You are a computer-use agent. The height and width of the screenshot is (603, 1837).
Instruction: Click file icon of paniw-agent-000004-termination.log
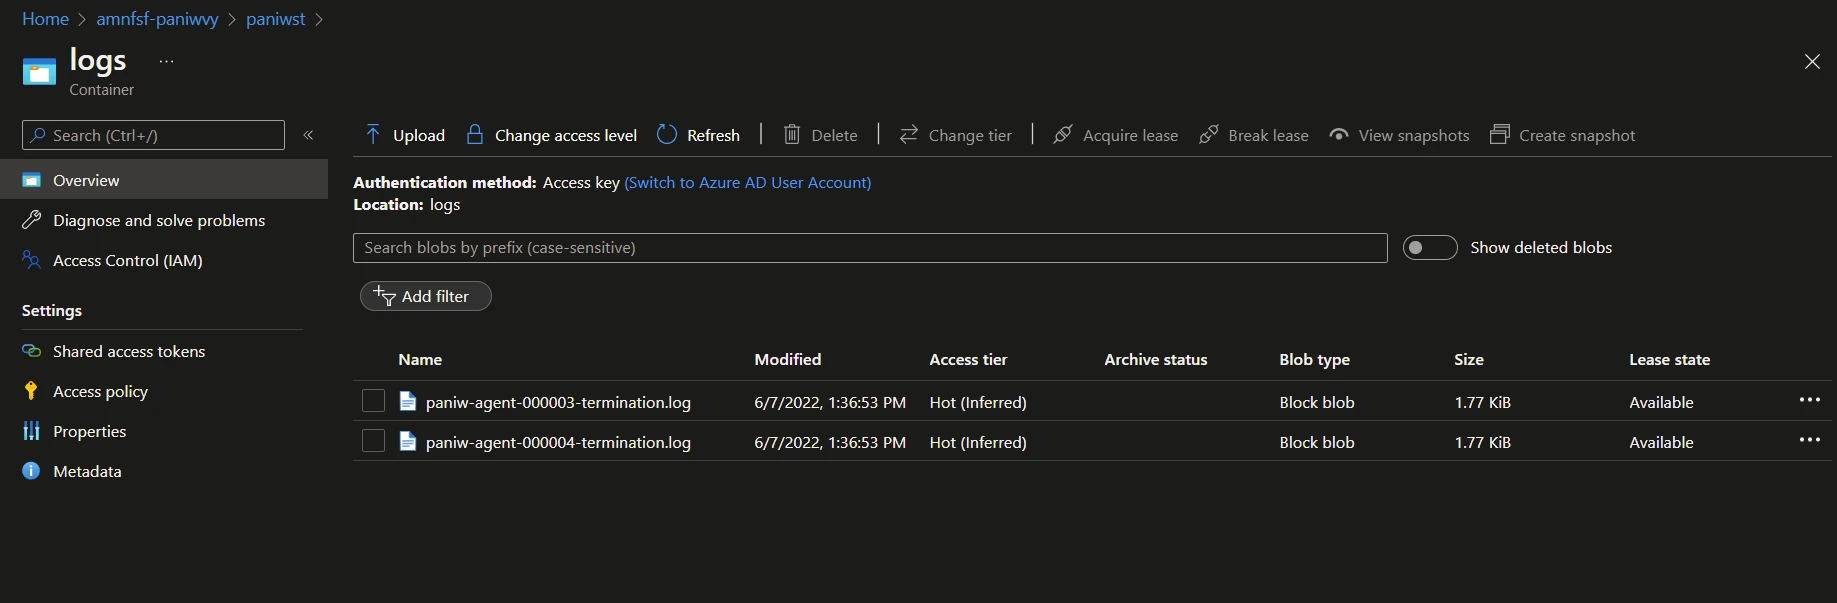(x=408, y=441)
